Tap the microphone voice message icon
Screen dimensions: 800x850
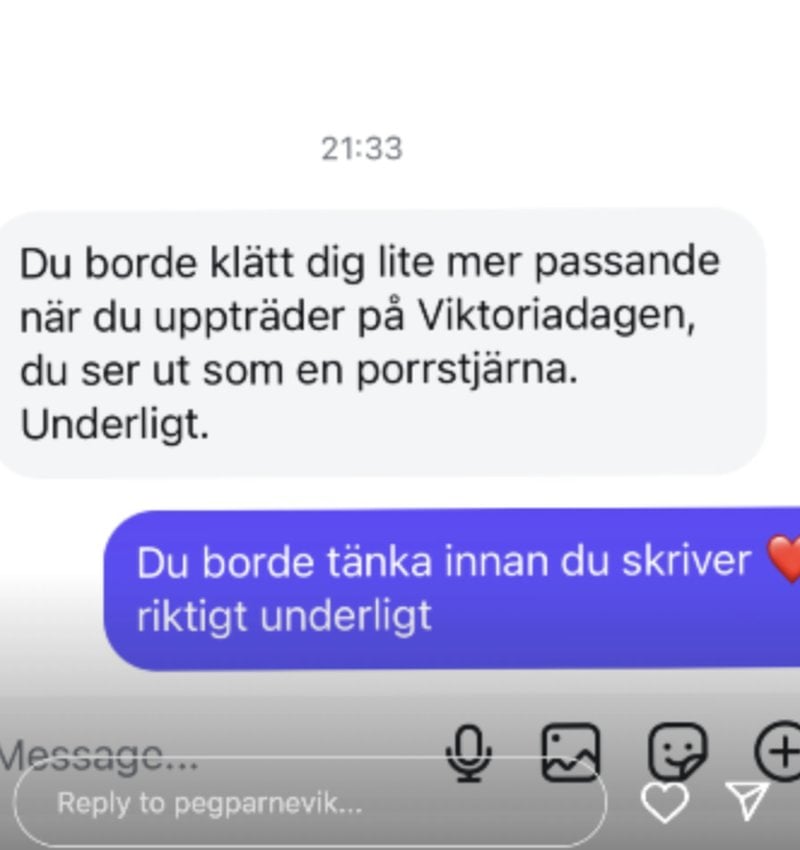pyautogui.click(x=469, y=753)
